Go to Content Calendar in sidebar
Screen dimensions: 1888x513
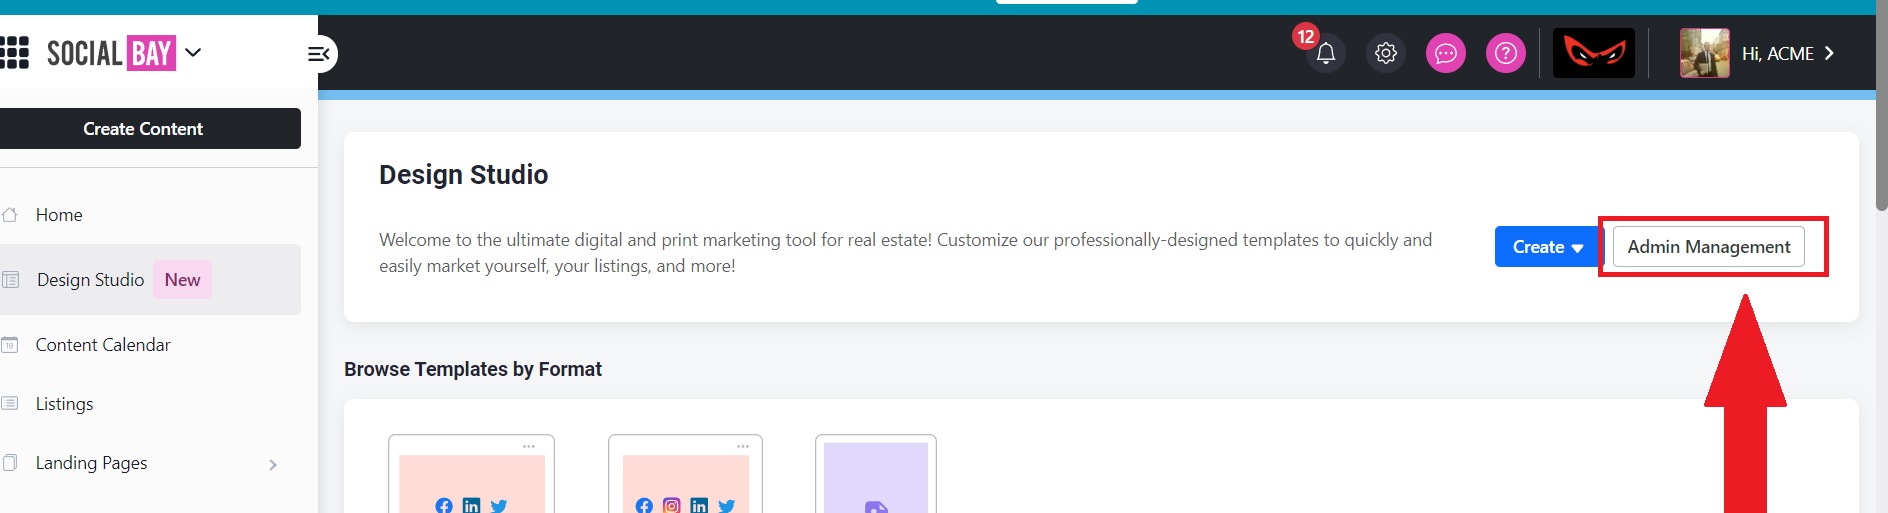click(x=103, y=345)
